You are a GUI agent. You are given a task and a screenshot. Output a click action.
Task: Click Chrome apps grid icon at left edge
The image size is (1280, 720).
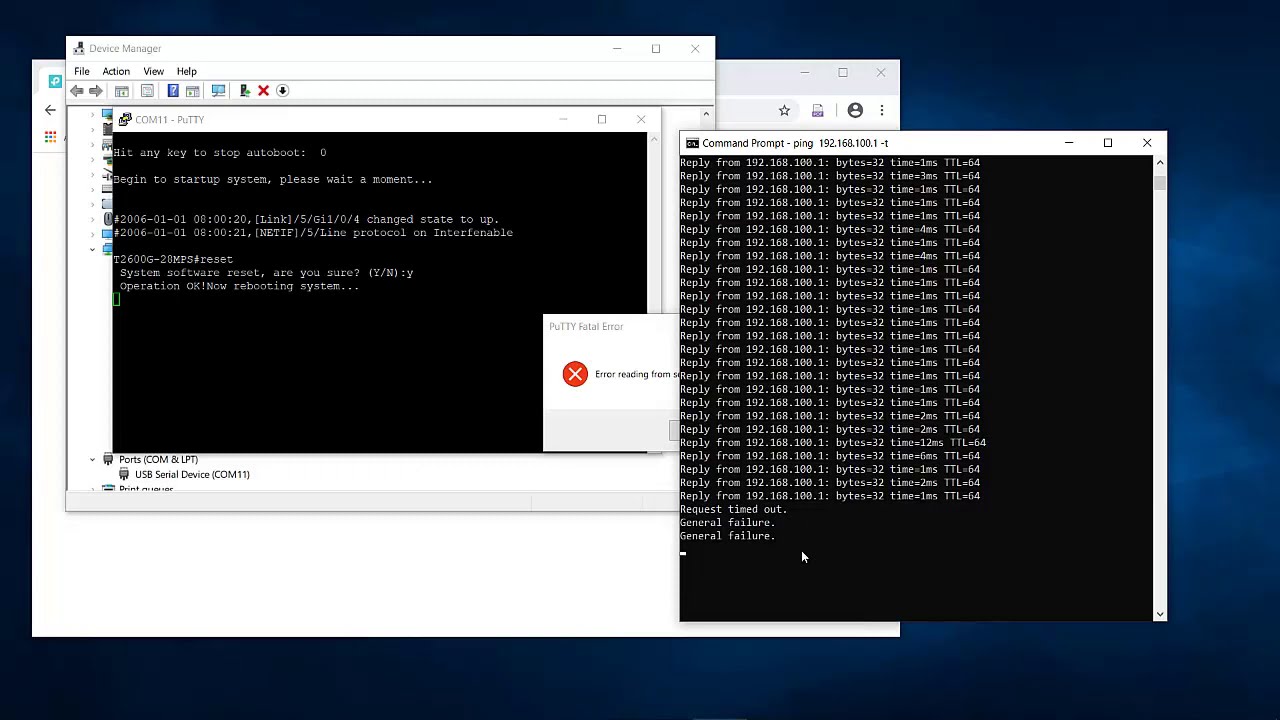coord(50,136)
